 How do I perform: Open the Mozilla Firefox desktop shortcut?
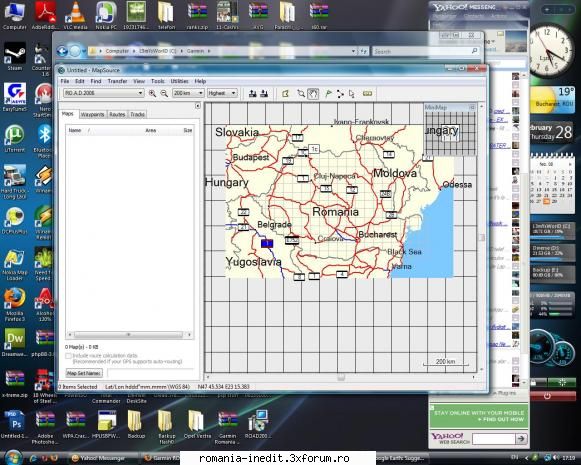[14, 305]
